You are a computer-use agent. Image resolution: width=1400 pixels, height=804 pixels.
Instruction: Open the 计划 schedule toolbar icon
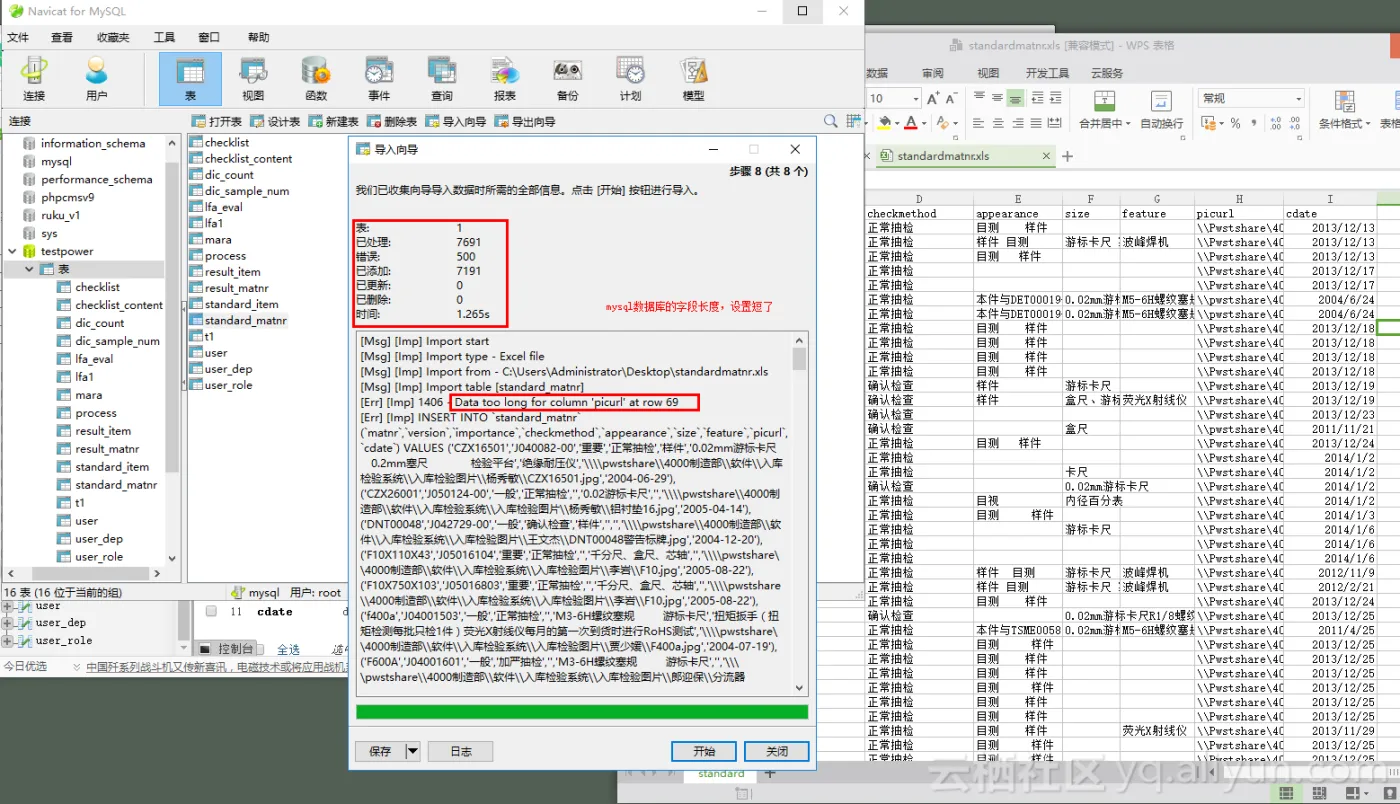click(630, 78)
